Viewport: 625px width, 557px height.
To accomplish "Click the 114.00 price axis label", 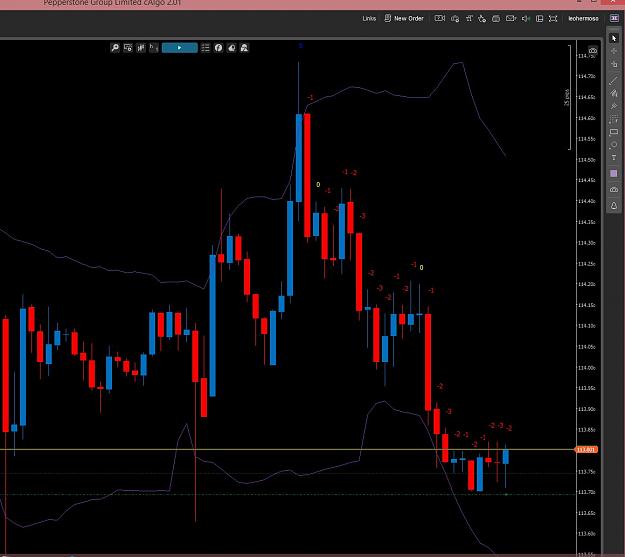I will click(x=586, y=368).
